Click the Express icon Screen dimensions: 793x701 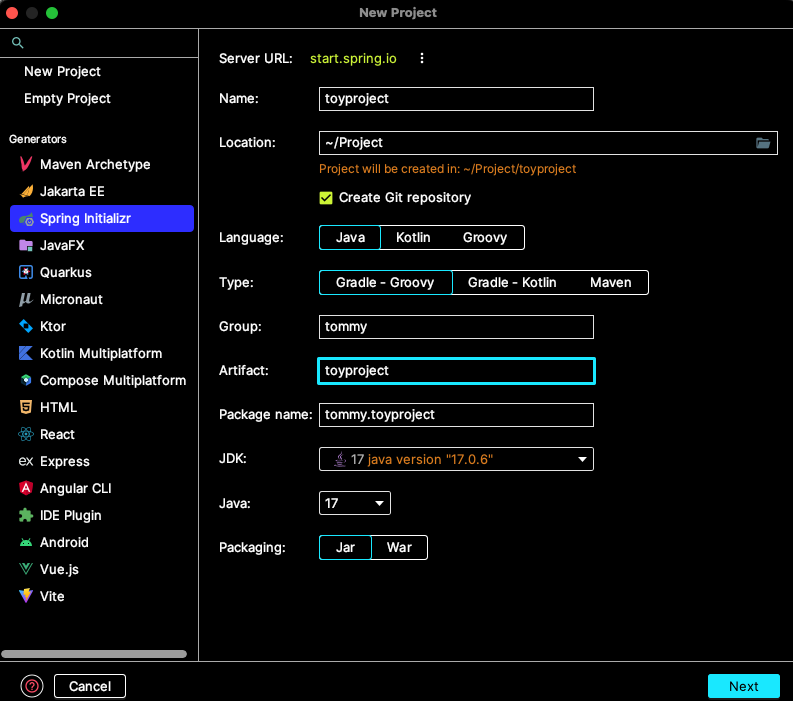[26, 461]
